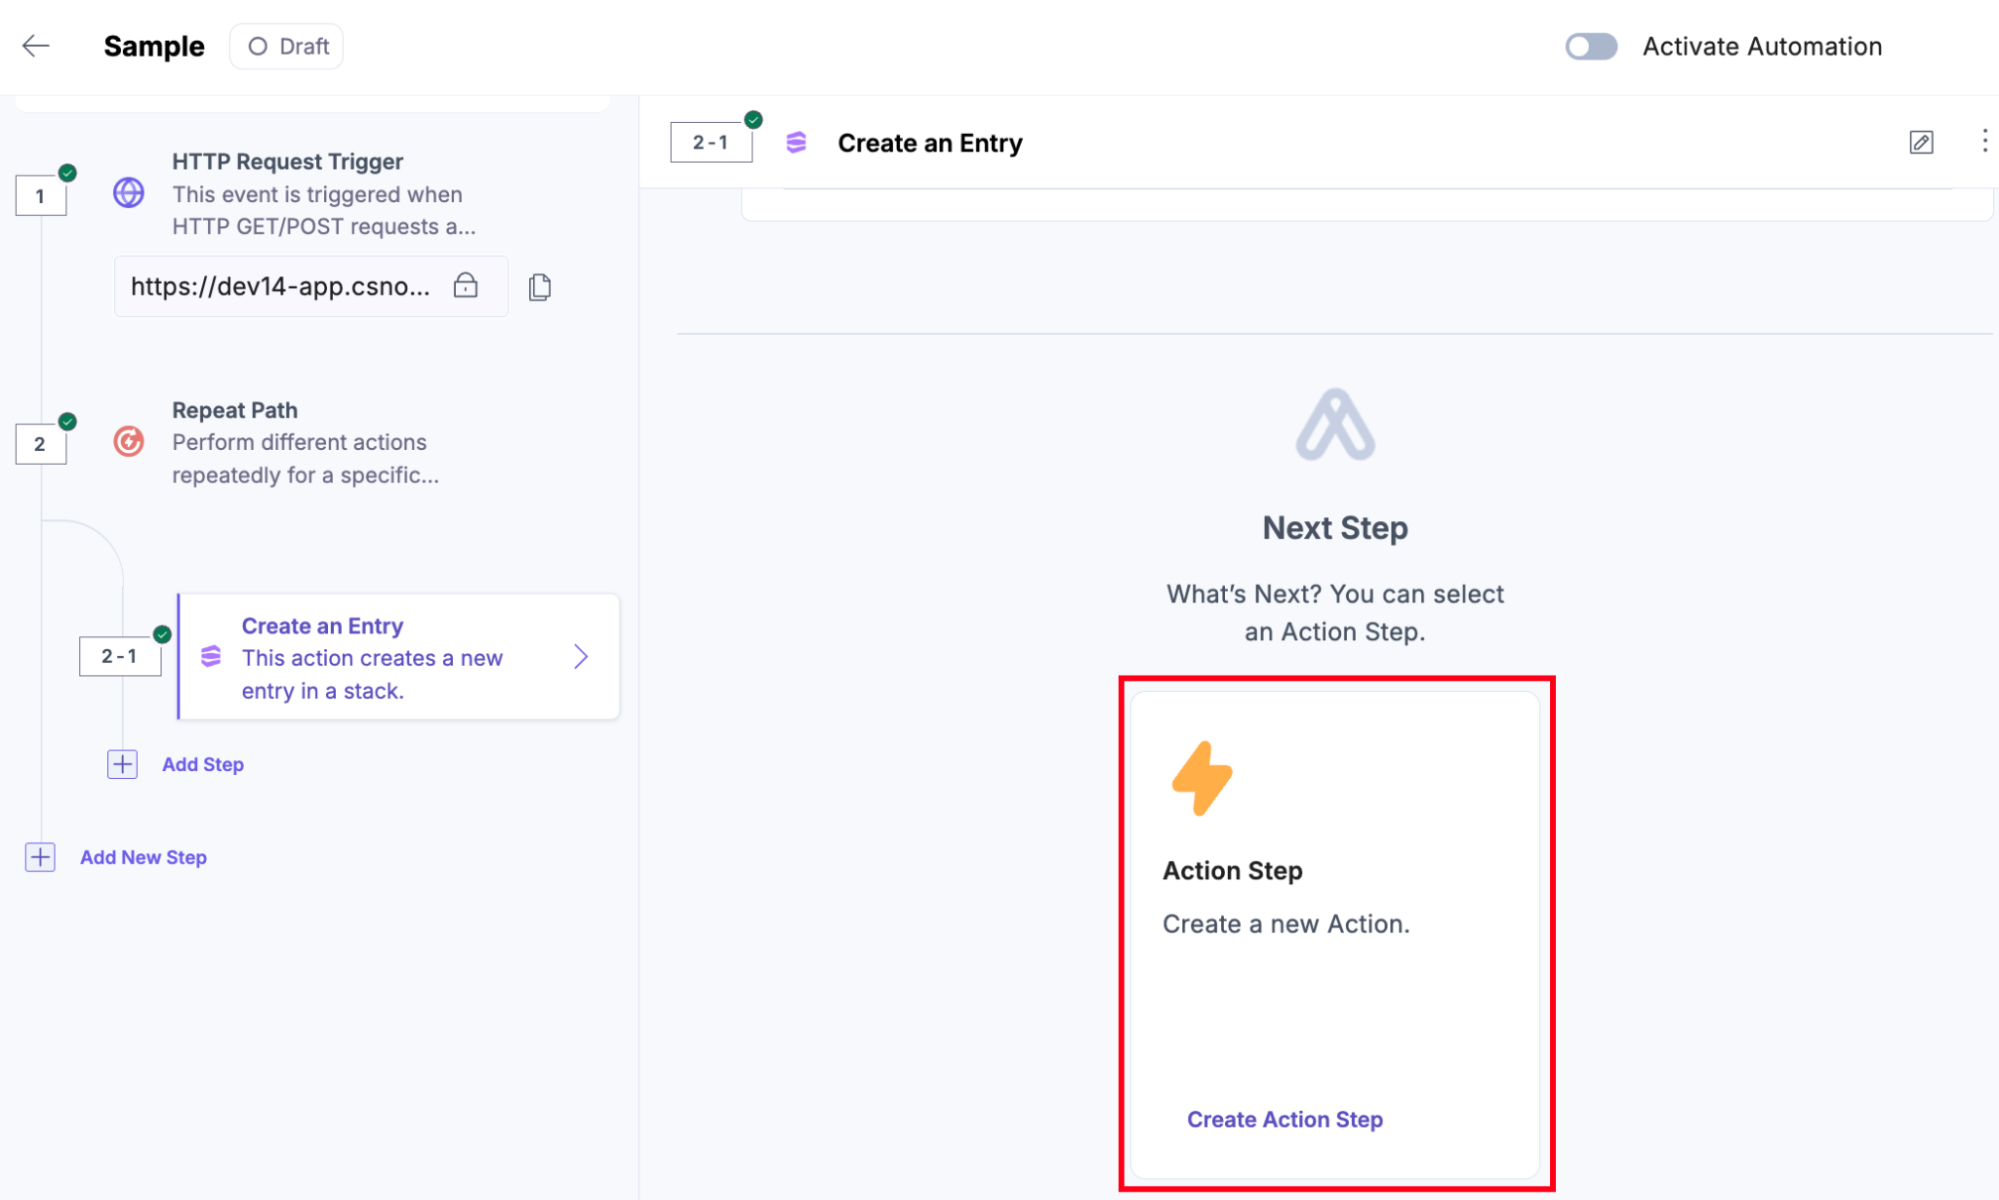Click the lock icon beside the URL
Screen dimensions: 1999x1200
tap(465, 285)
